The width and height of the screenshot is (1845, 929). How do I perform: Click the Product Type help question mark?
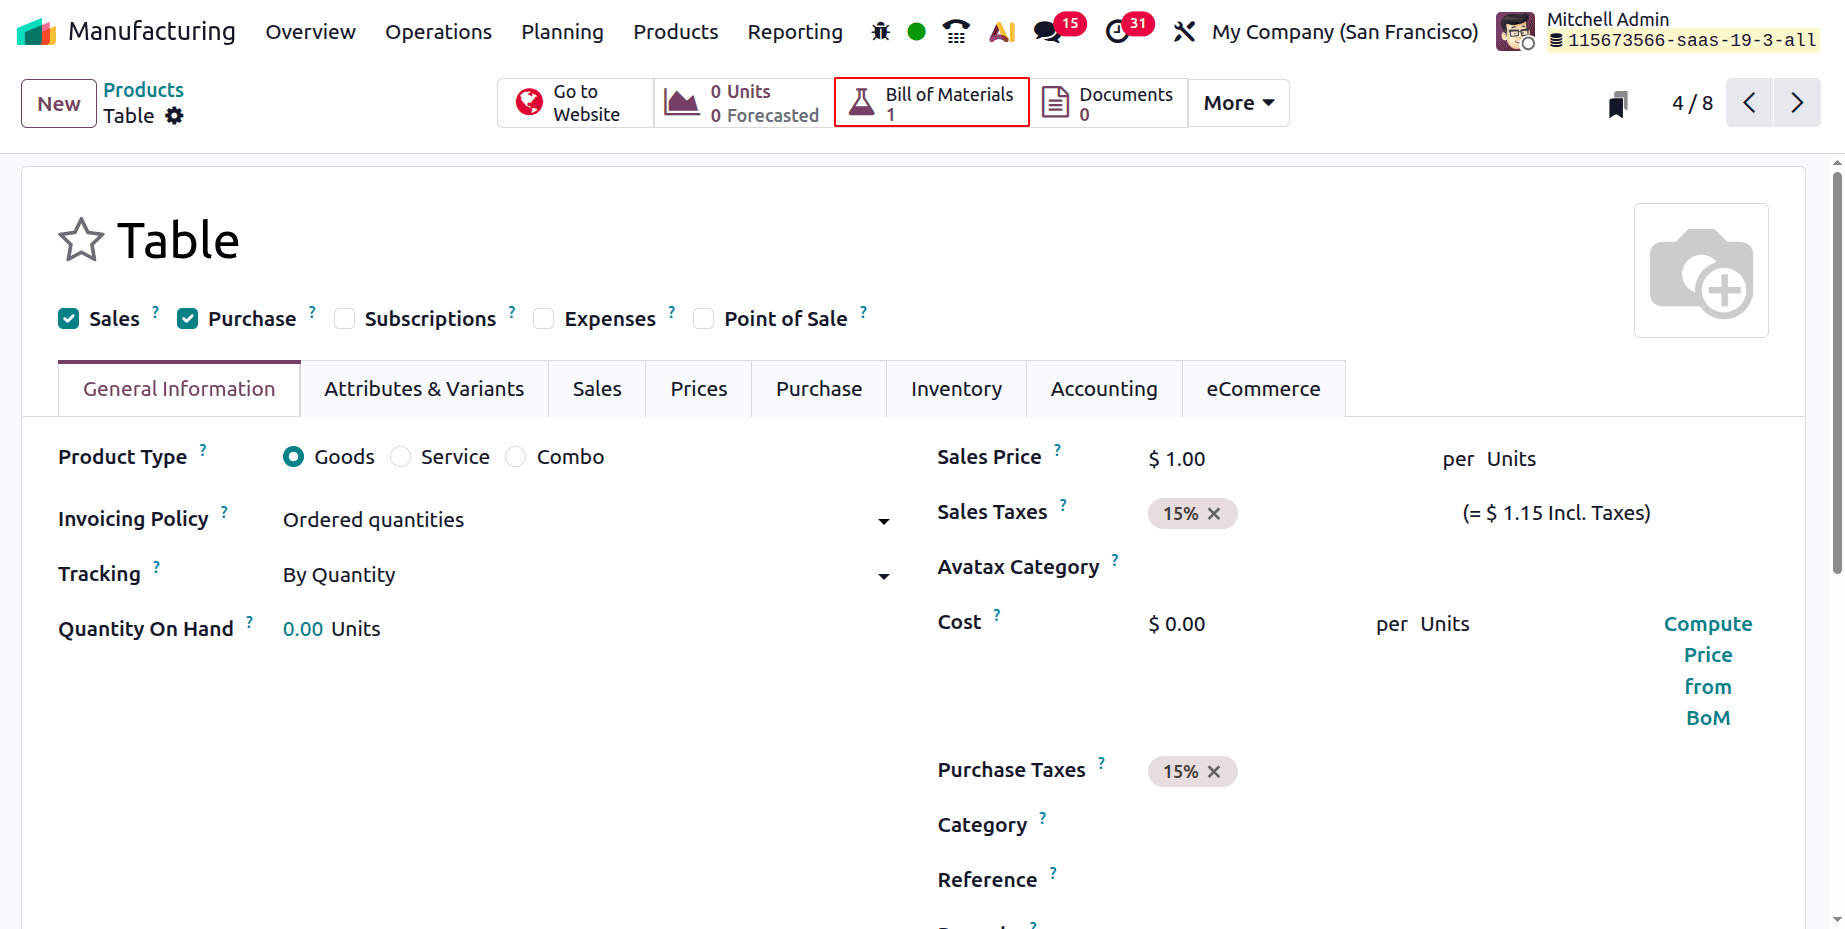(x=203, y=450)
